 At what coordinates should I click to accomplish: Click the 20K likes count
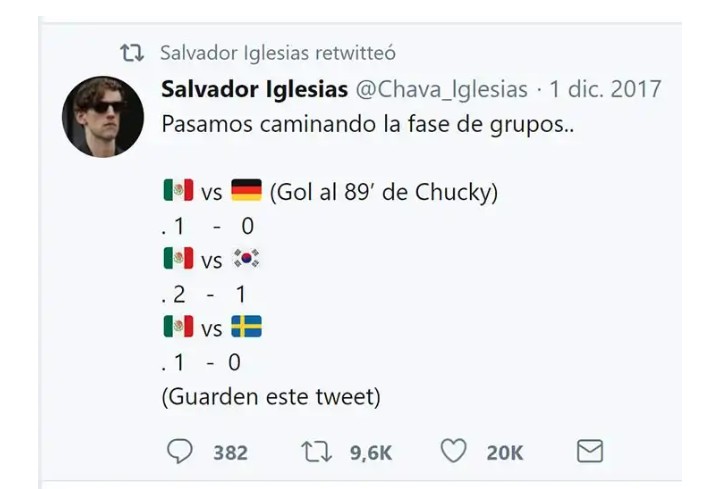coord(504,453)
